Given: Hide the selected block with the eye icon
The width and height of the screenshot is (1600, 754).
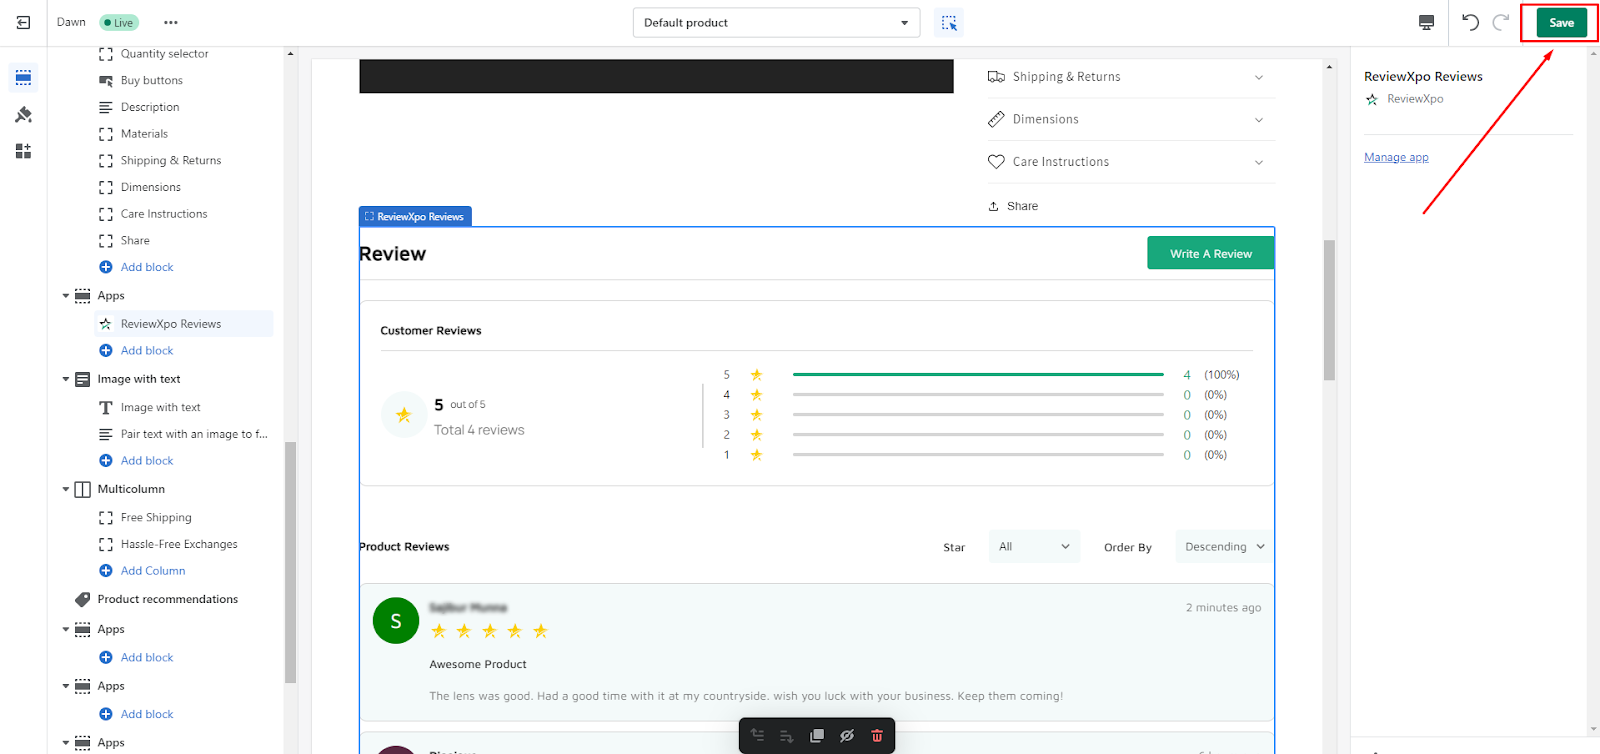Looking at the screenshot, I should 847,736.
